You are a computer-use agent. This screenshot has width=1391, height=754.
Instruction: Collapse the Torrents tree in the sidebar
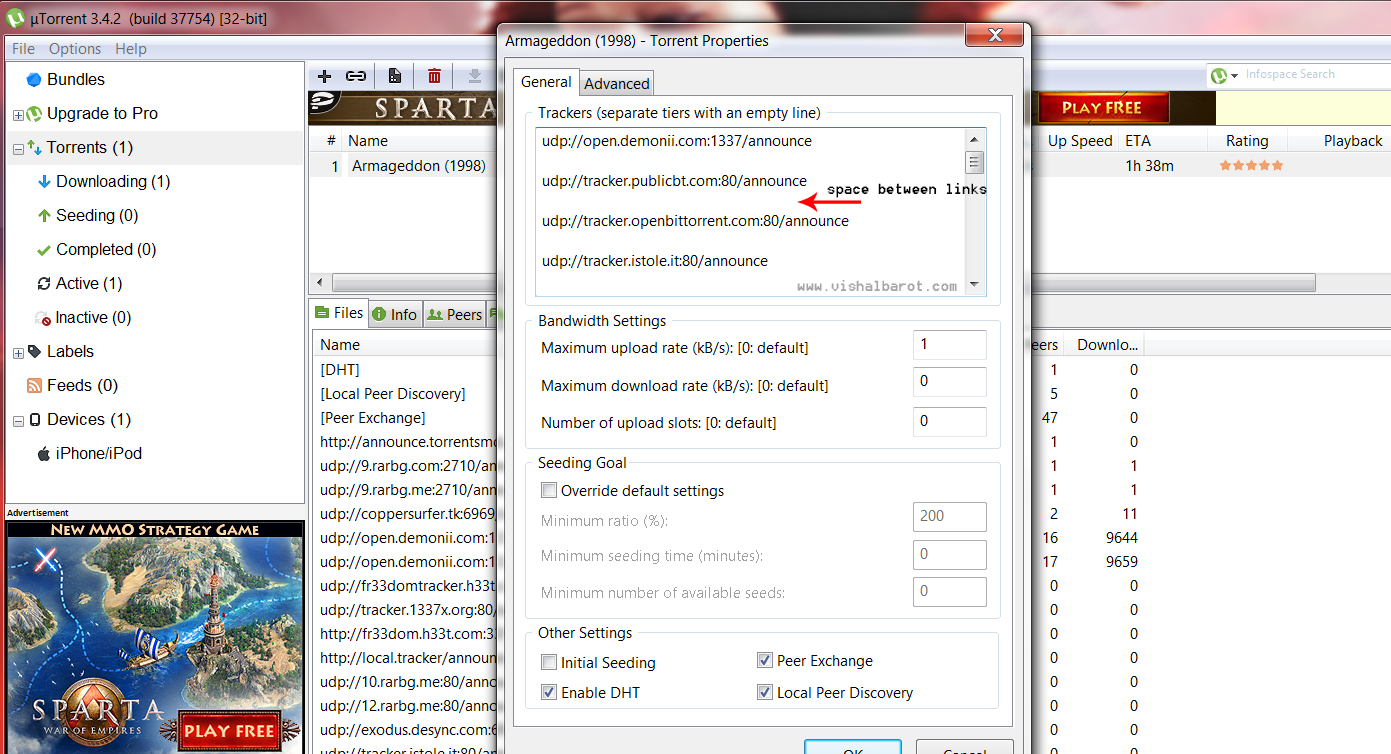[x=17, y=147]
